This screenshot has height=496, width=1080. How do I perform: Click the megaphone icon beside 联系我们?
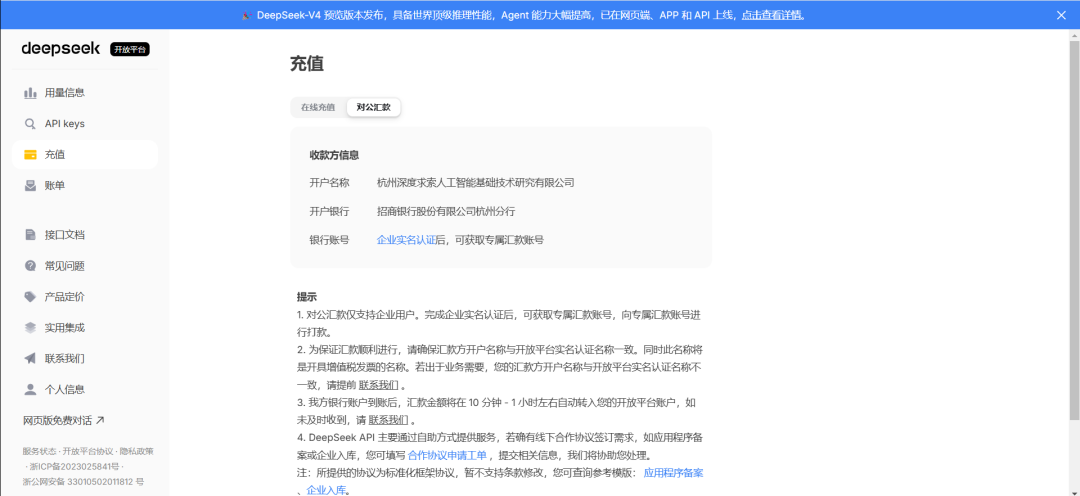tap(30, 359)
